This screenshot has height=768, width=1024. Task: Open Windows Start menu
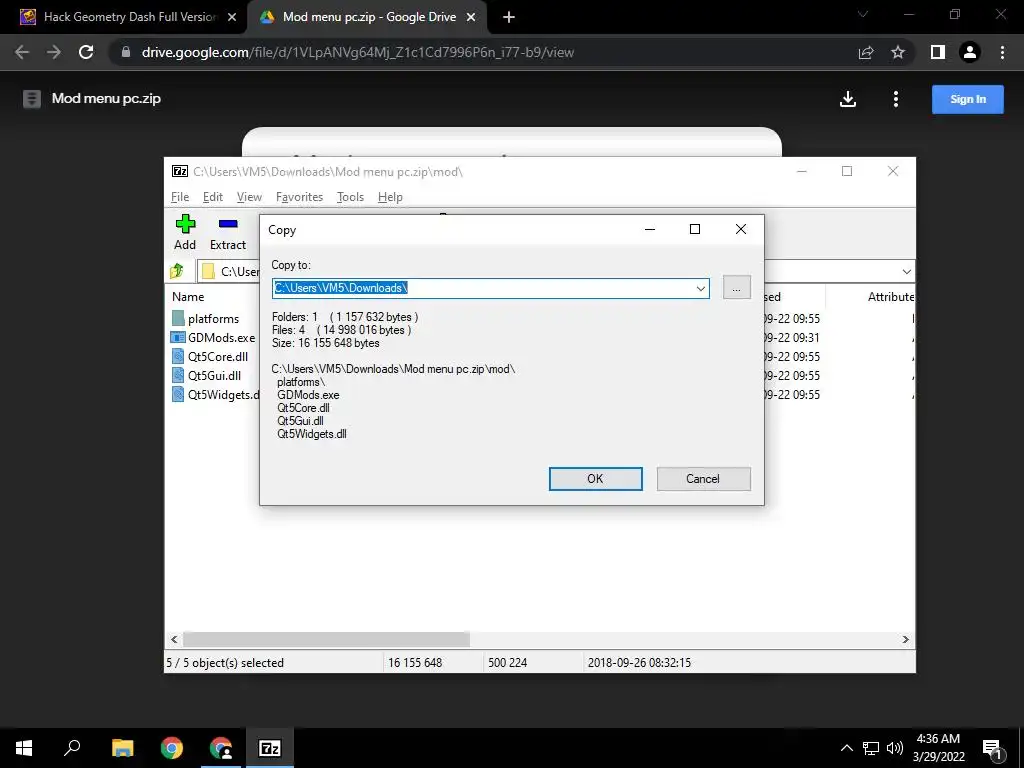(24, 748)
